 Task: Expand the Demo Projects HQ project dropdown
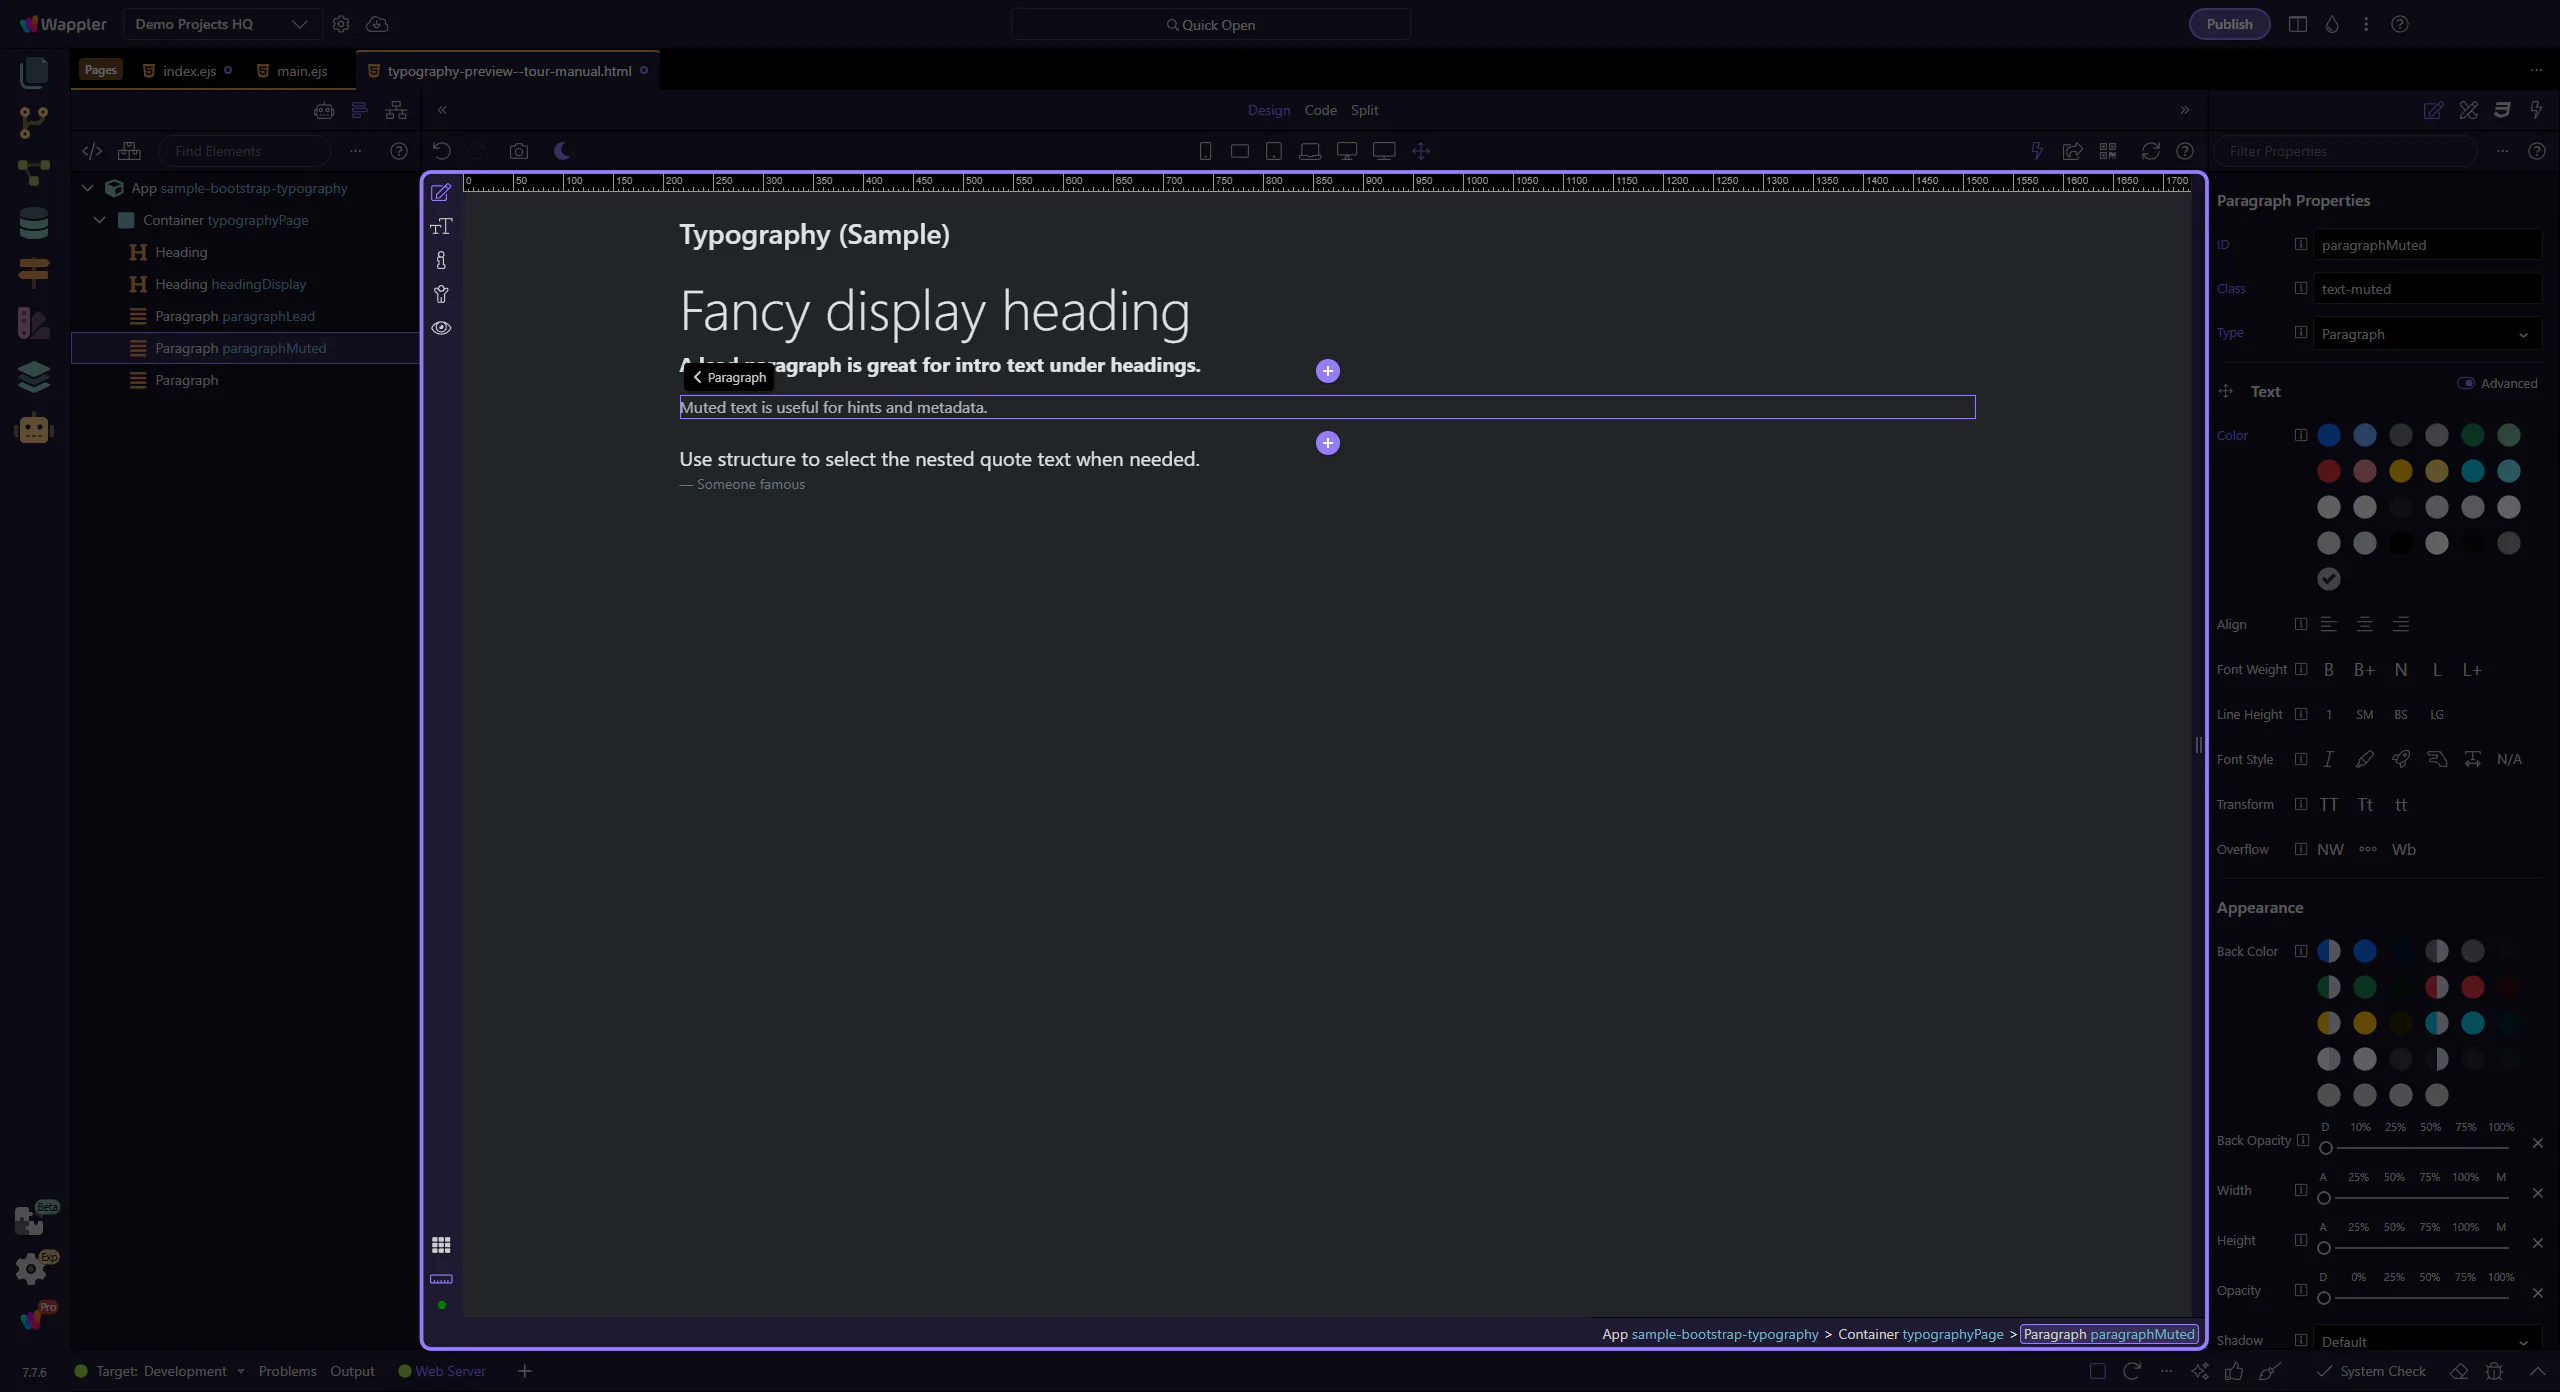(222, 24)
